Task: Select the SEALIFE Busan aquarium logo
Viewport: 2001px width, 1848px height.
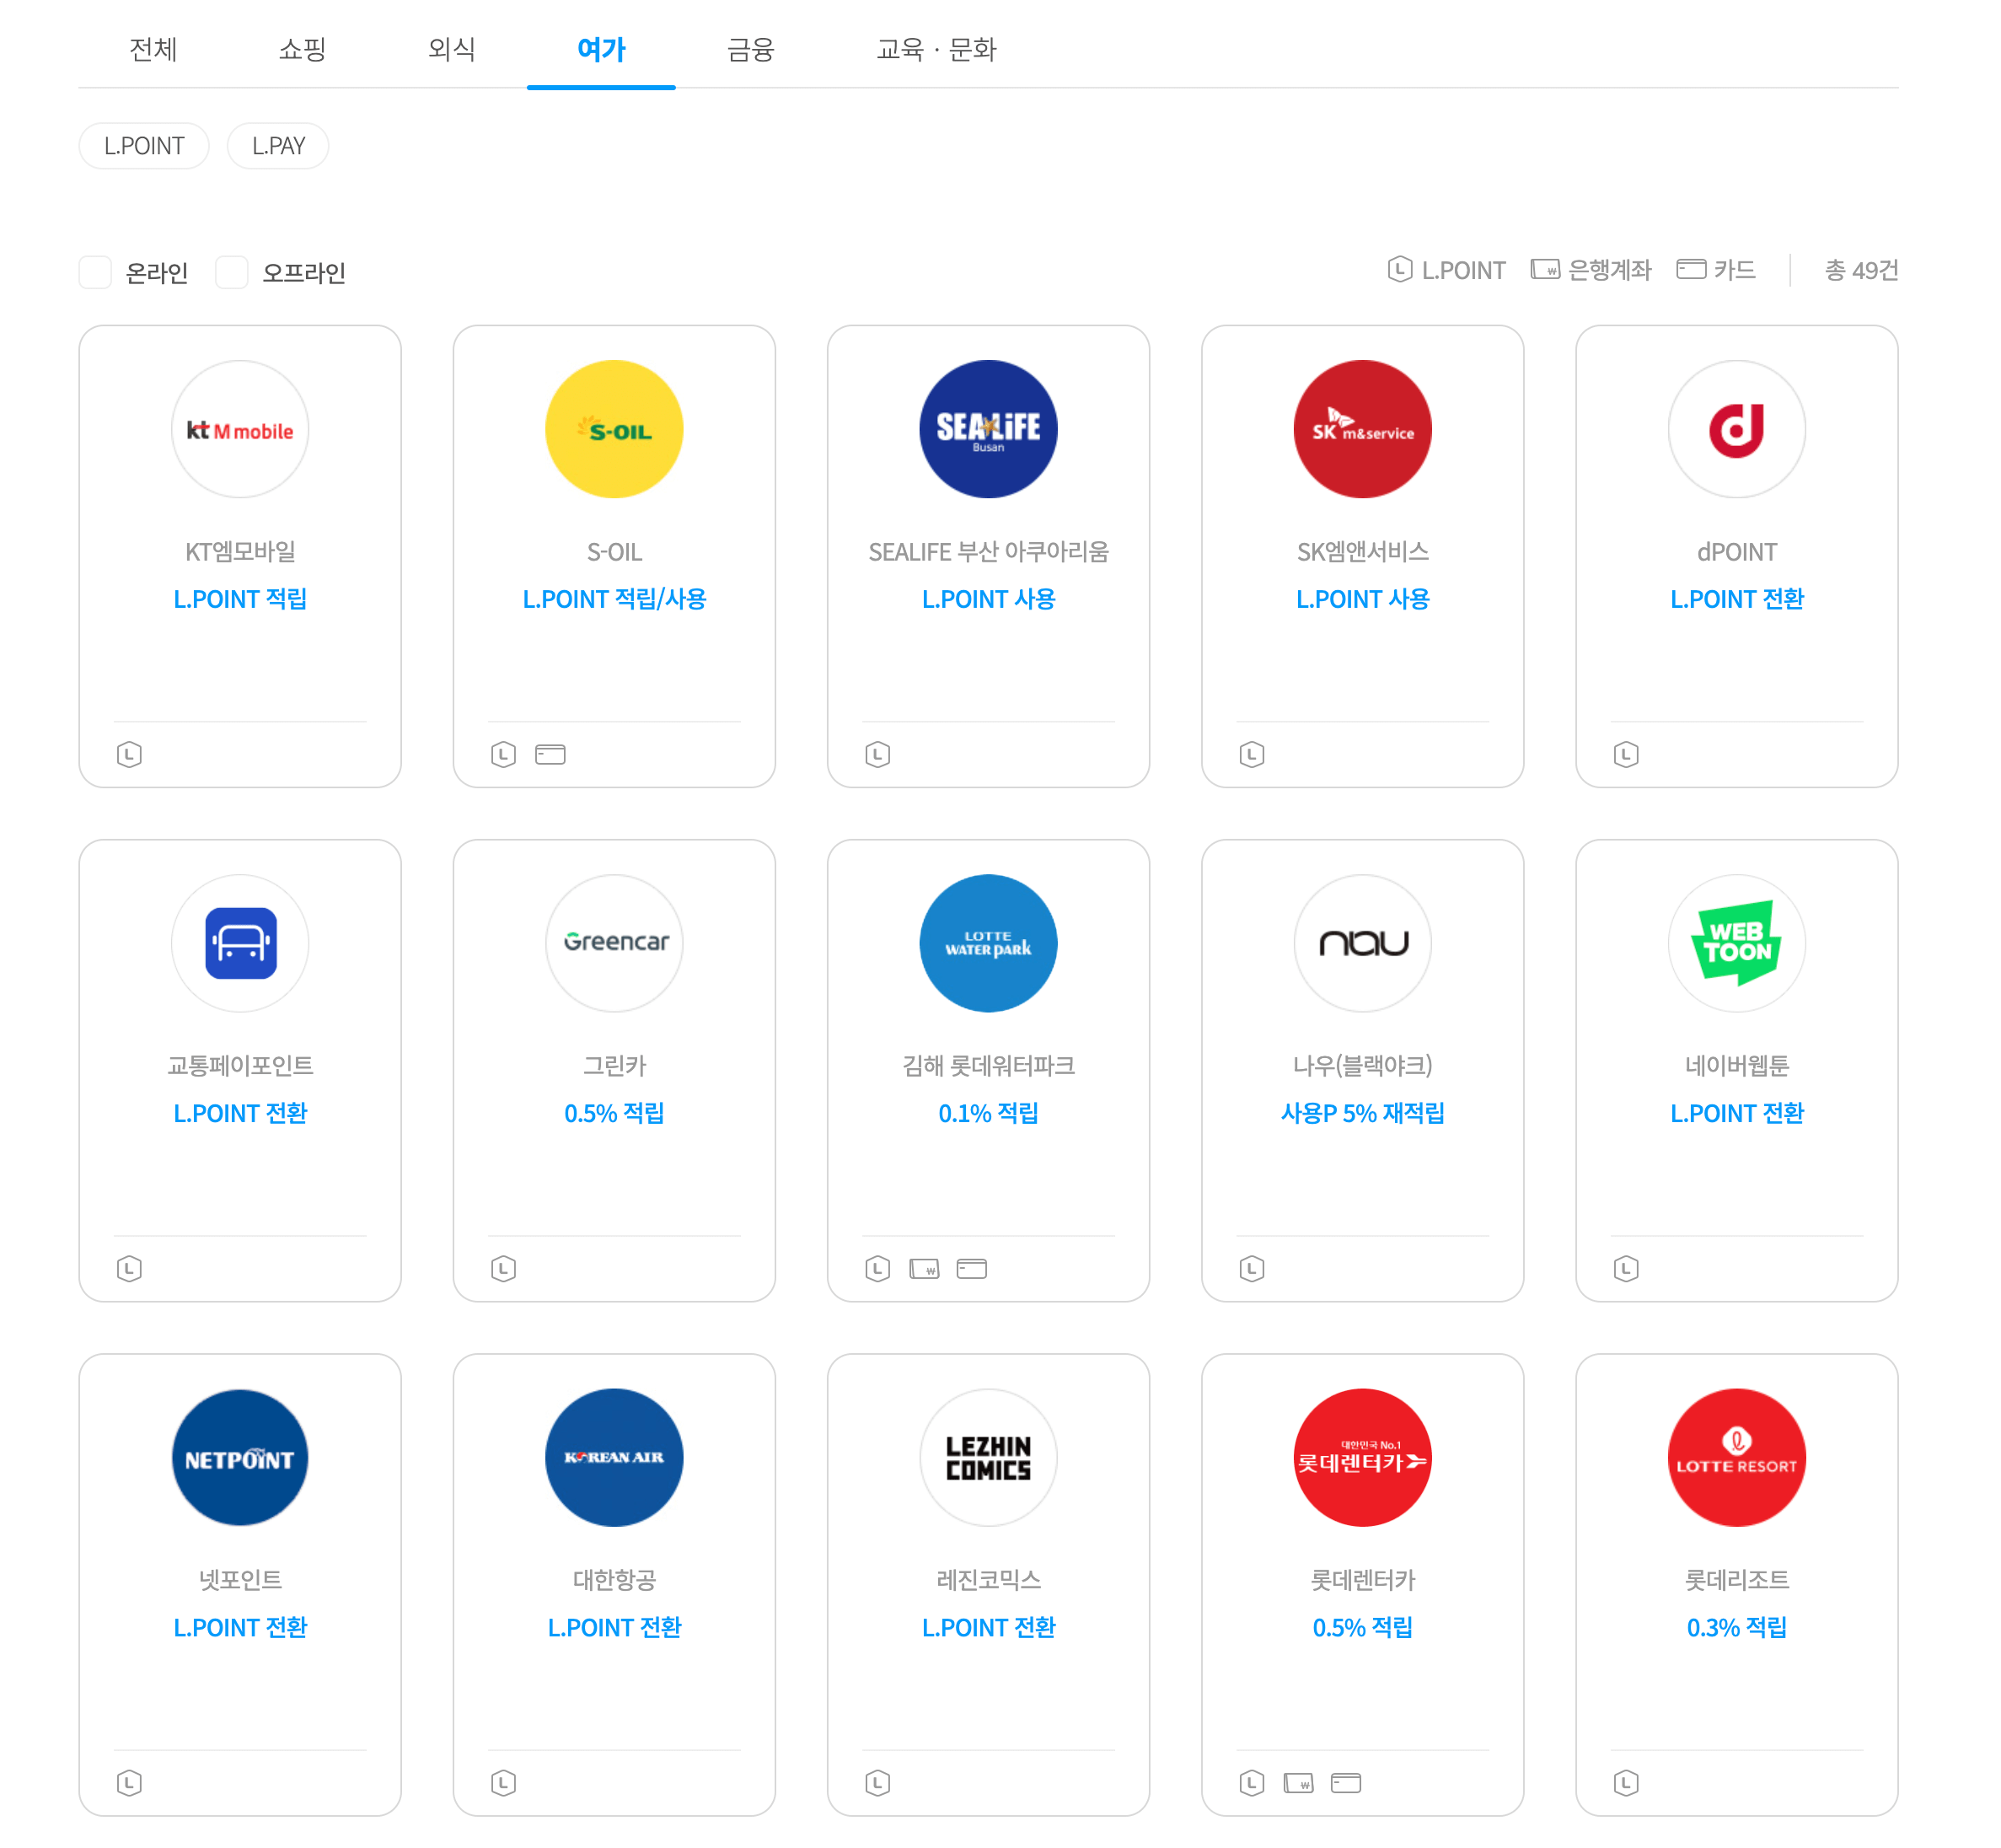Action: point(988,429)
